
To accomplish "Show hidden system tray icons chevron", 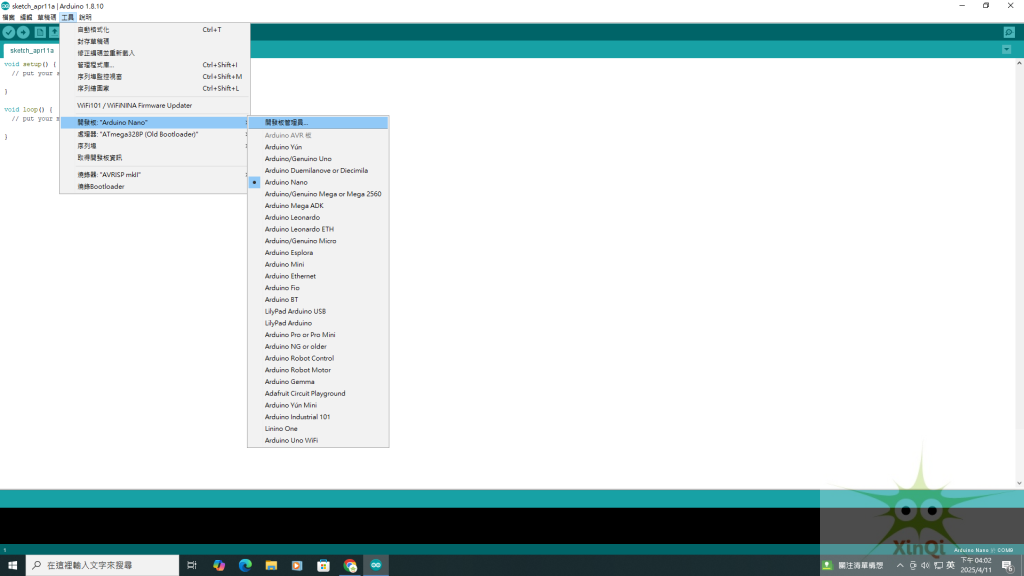I will [x=900, y=566].
